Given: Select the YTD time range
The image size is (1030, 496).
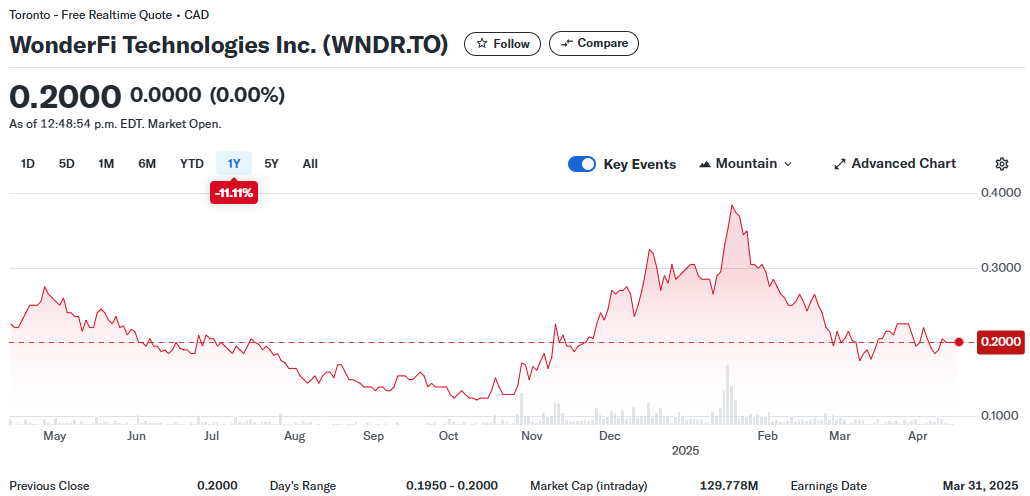Looking at the screenshot, I should 192,164.
